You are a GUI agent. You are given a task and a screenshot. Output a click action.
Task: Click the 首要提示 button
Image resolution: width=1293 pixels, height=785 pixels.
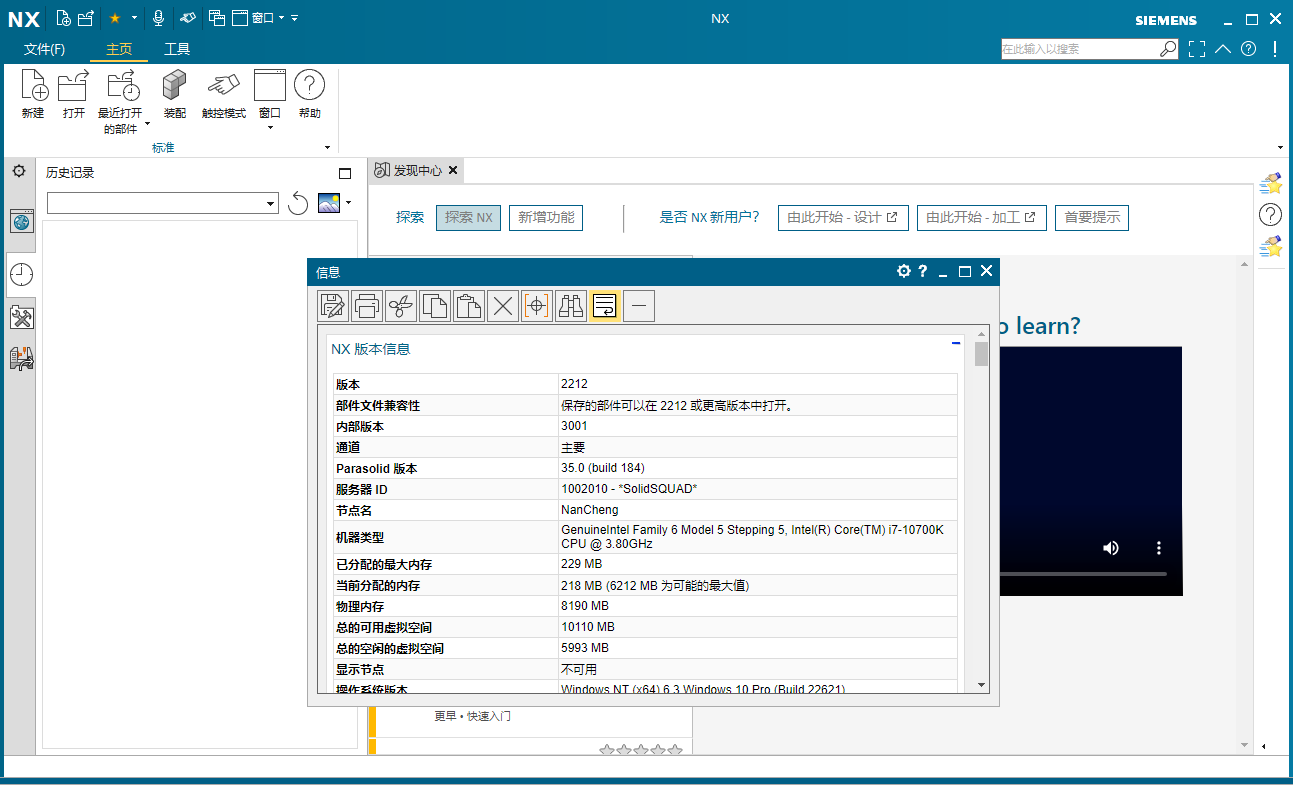1092,217
